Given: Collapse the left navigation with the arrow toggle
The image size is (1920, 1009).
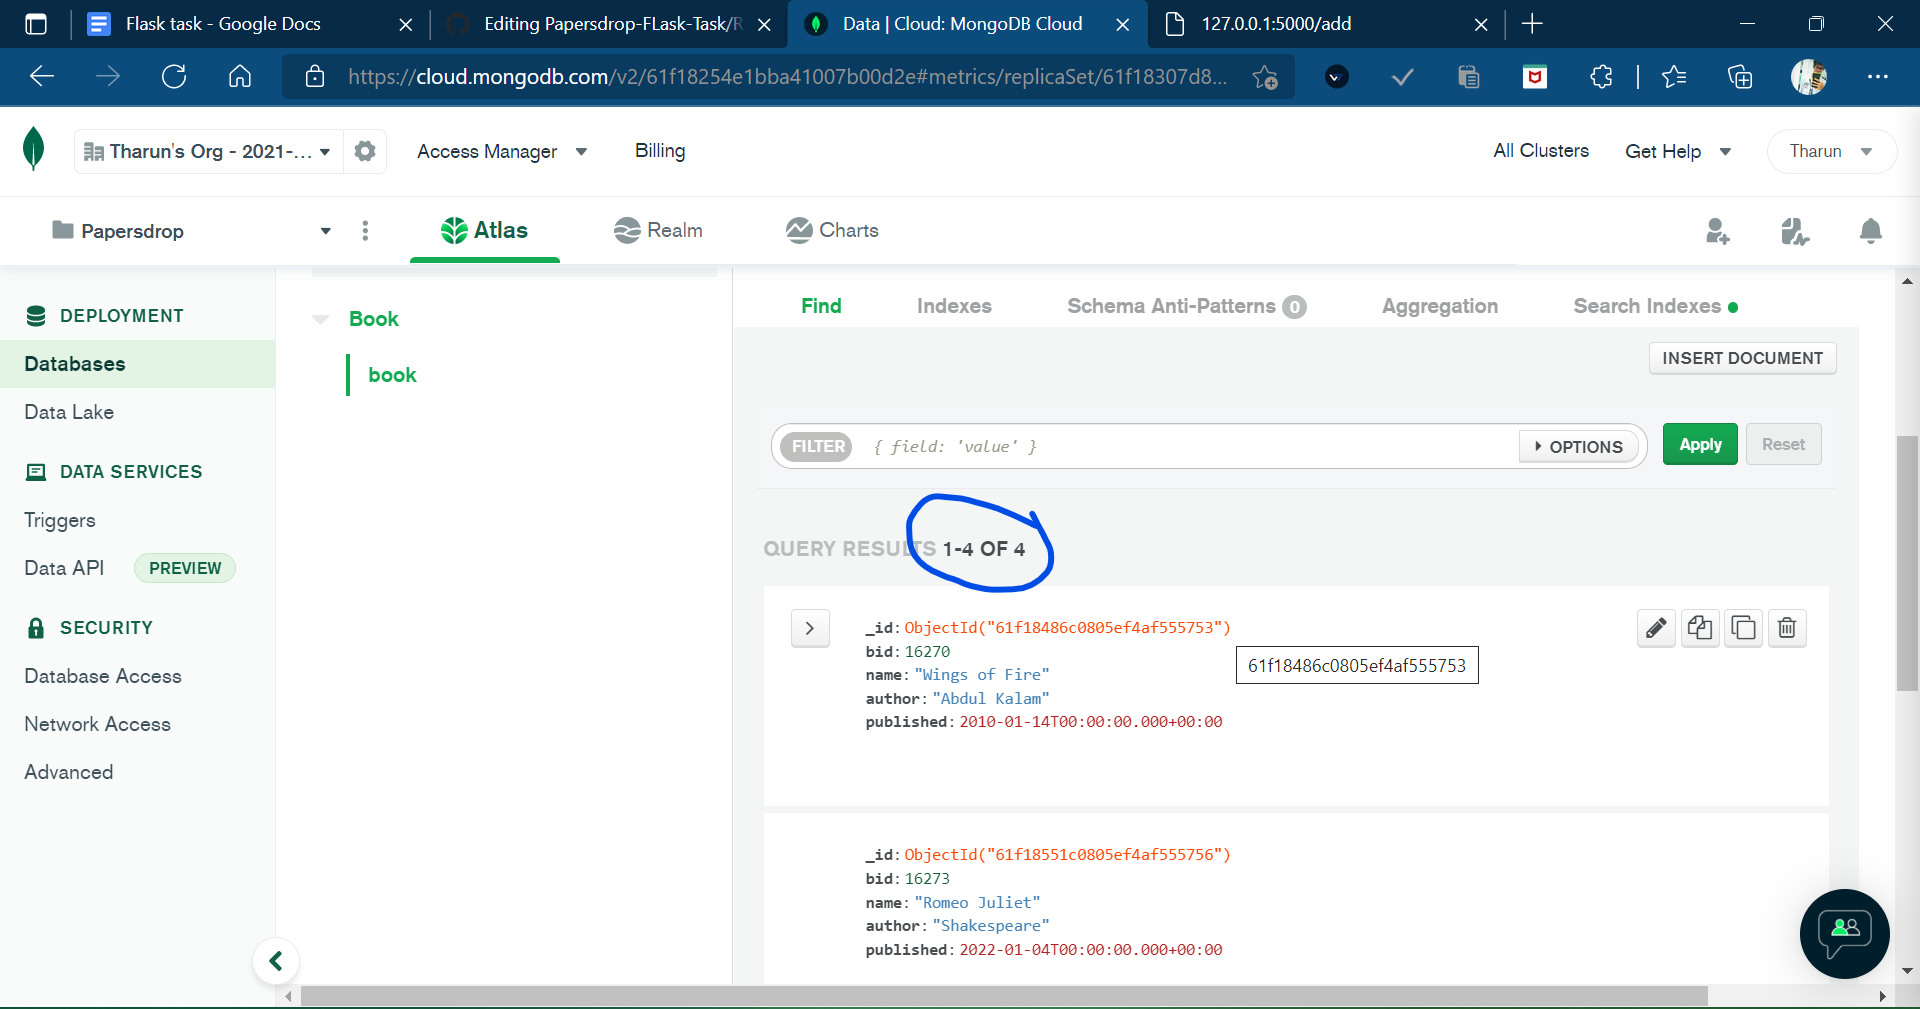Looking at the screenshot, I should (276, 961).
